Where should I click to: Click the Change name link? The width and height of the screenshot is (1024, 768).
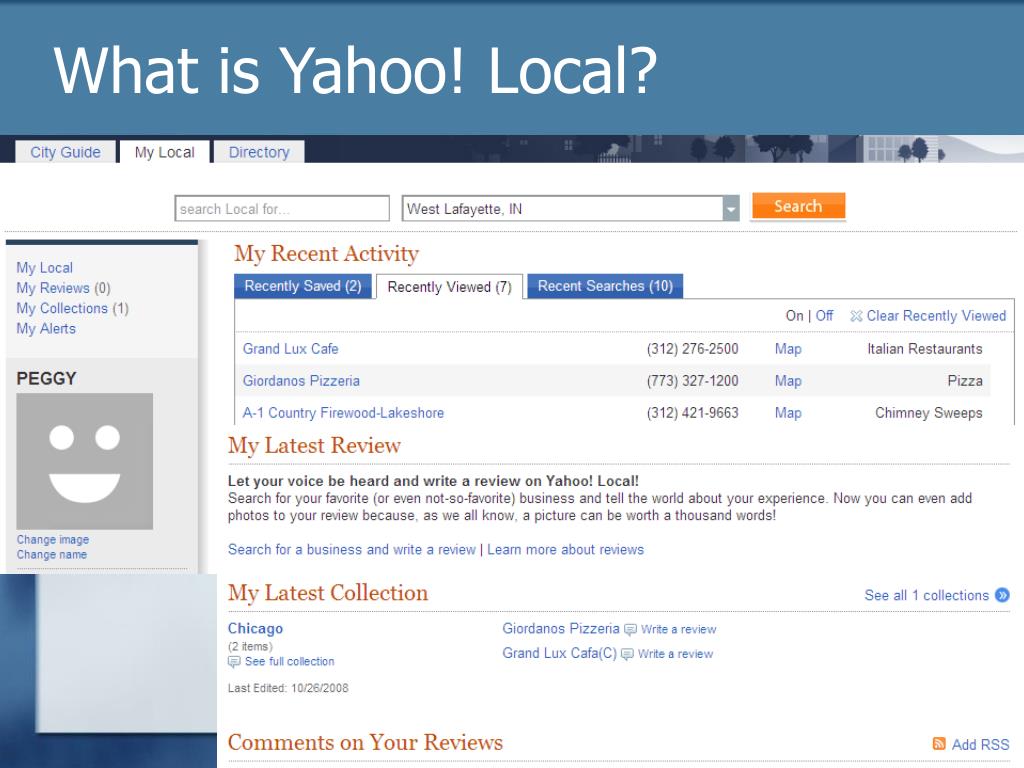52,554
